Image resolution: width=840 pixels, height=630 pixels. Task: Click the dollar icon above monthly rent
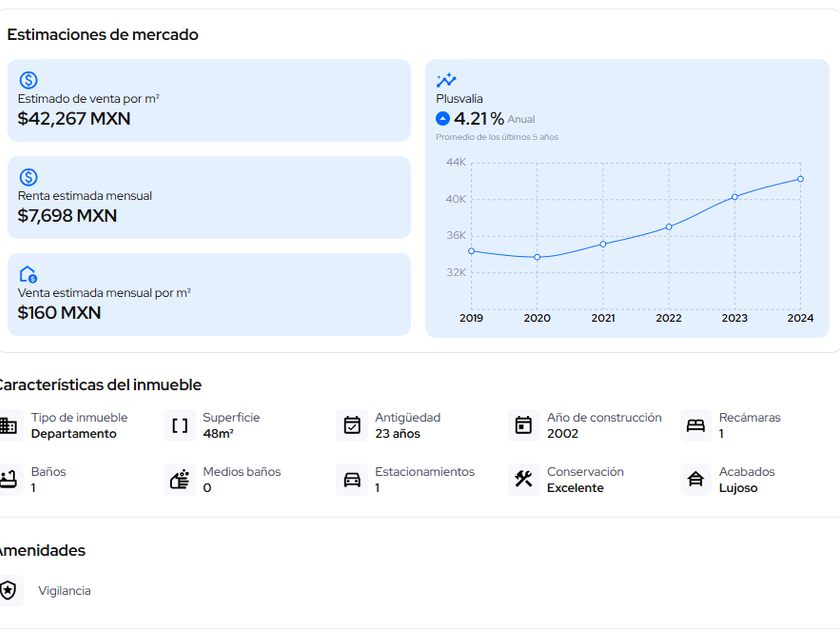pos(28,177)
